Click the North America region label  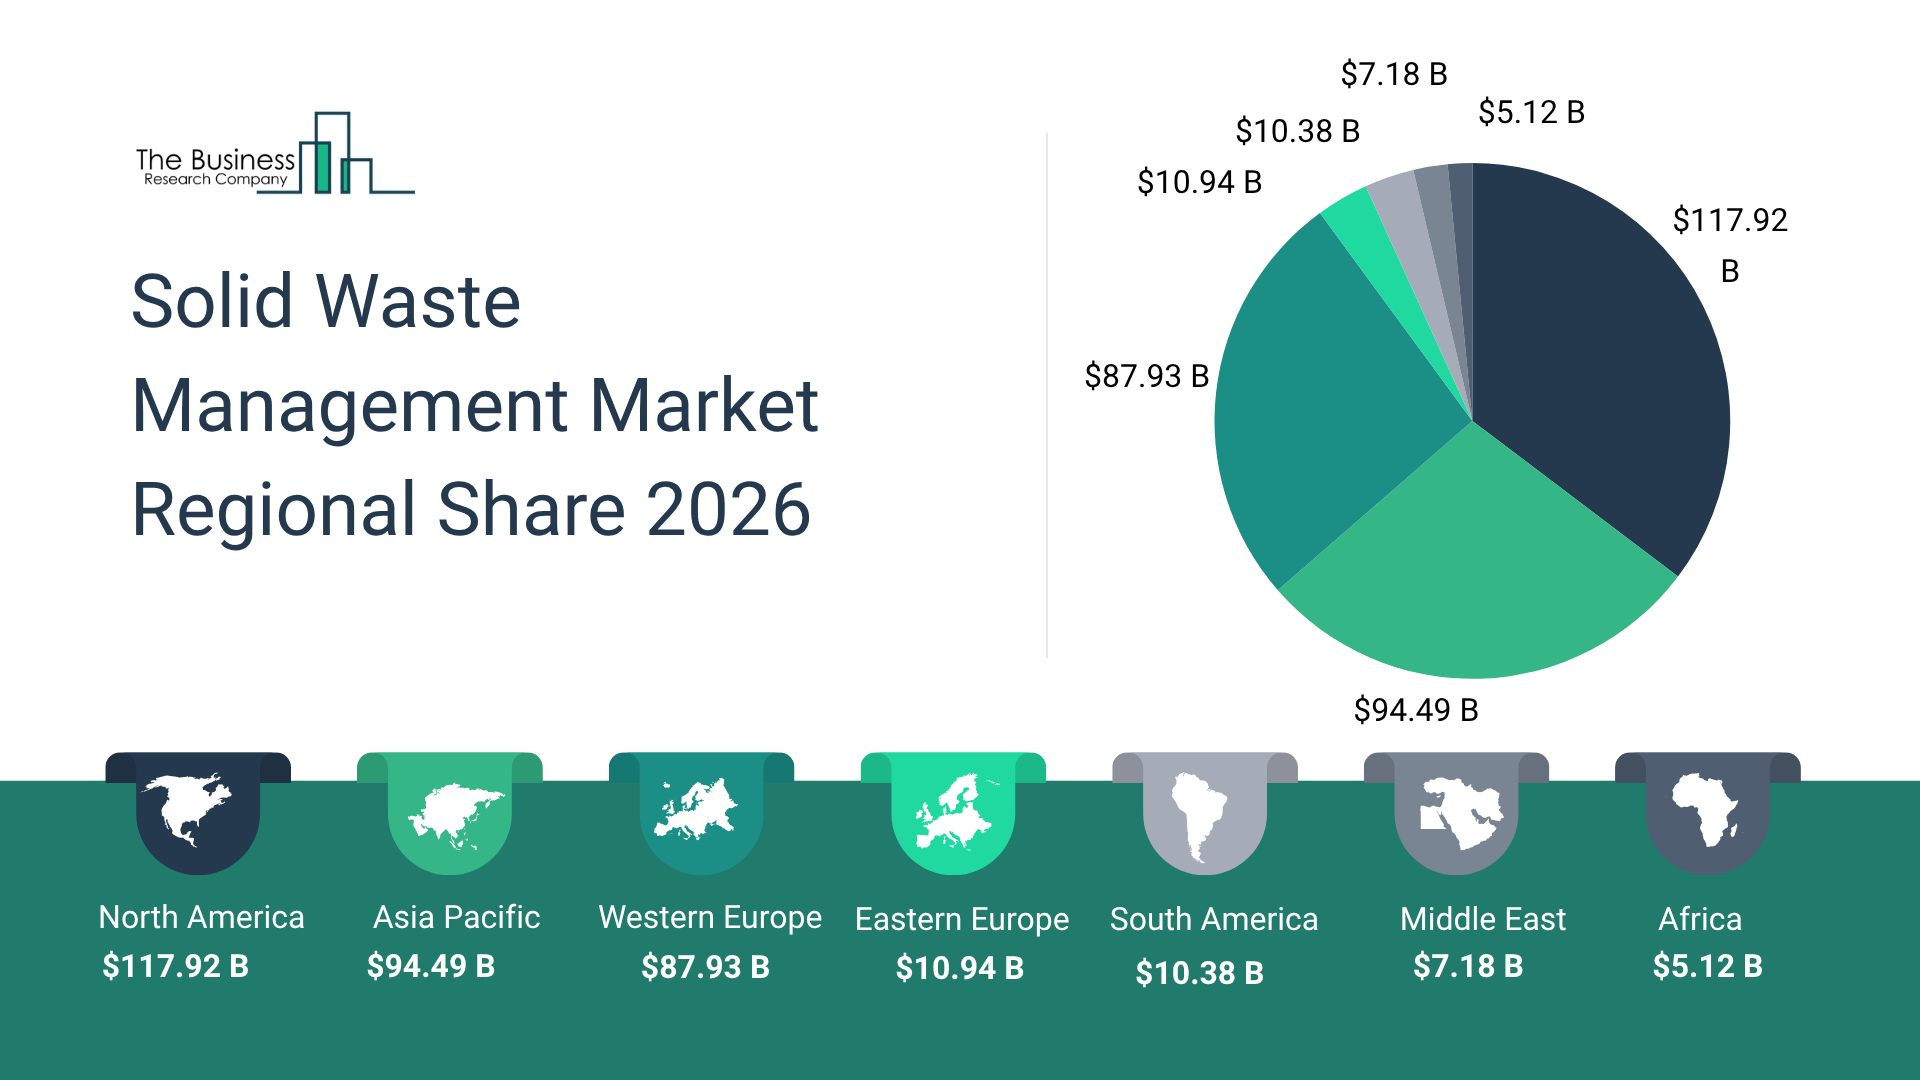coord(201,917)
